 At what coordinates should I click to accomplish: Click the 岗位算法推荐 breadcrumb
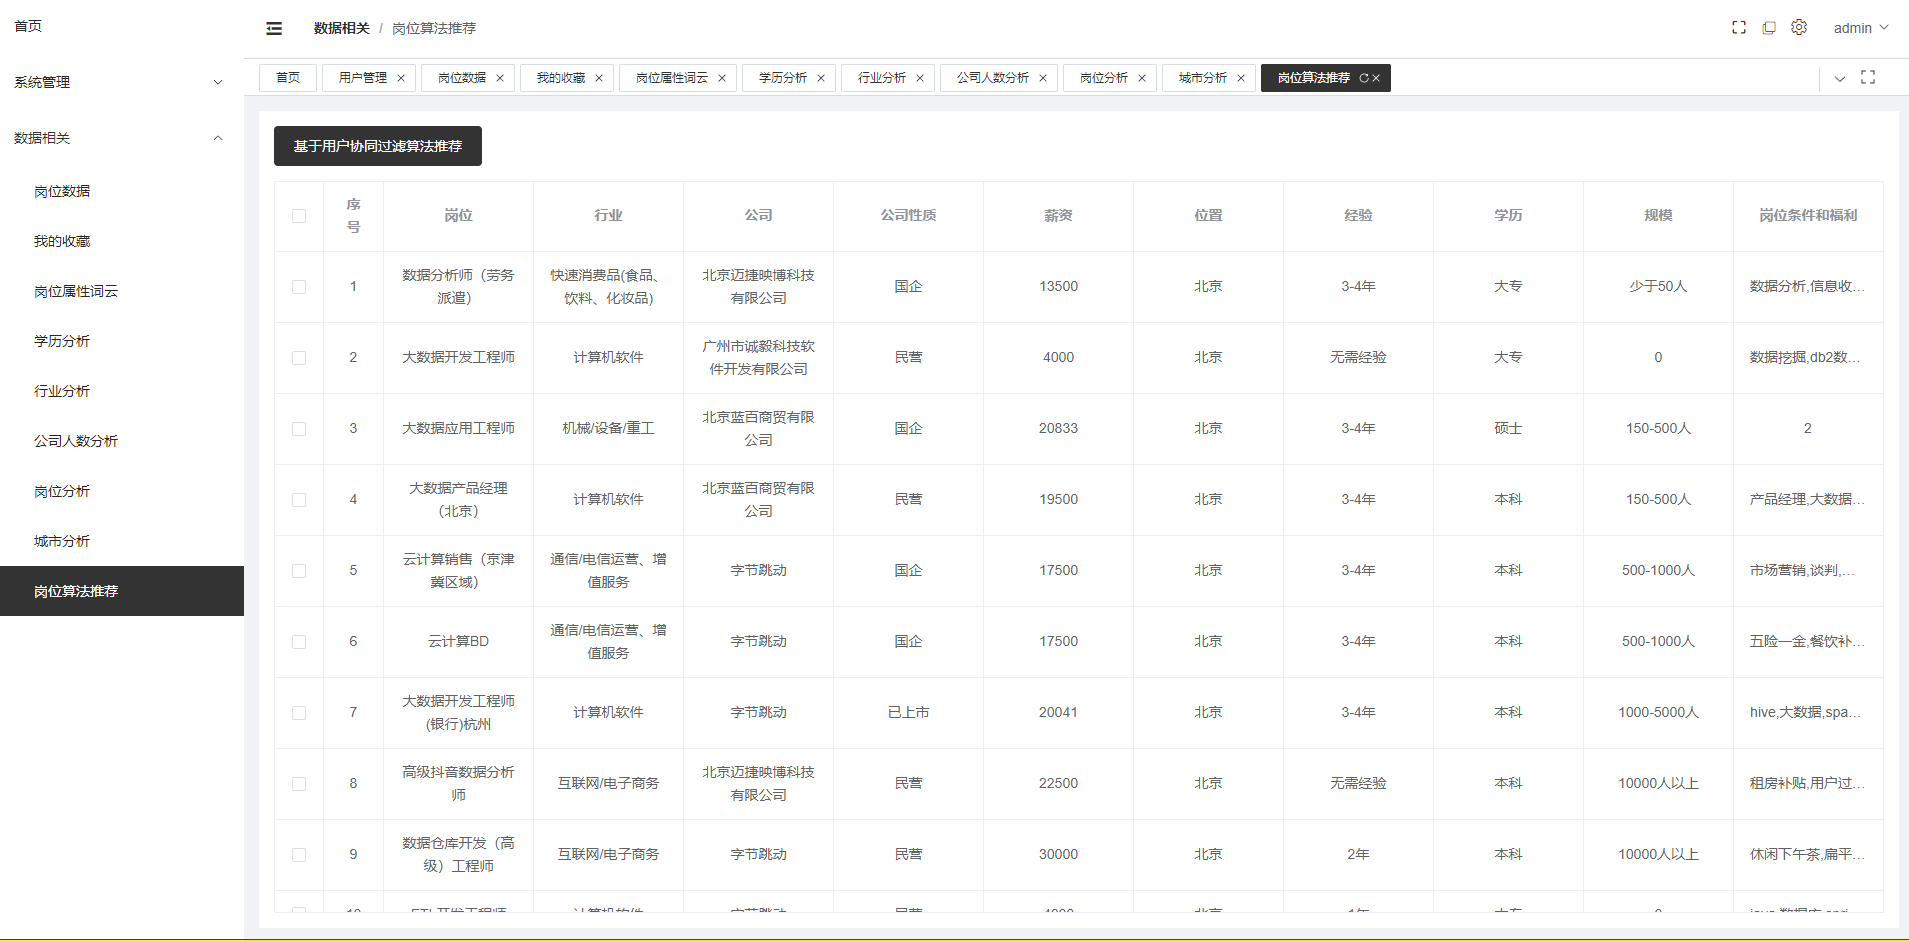pyautogui.click(x=434, y=28)
